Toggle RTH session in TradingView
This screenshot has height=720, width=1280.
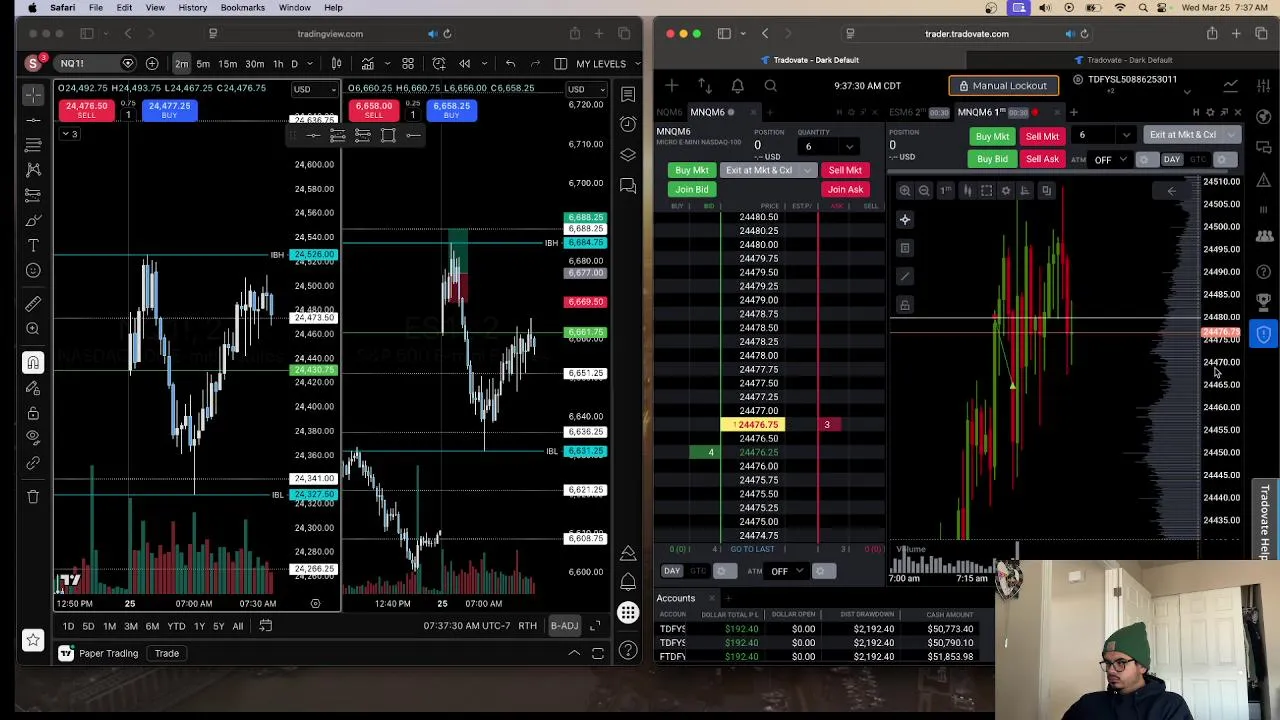click(x=527, y=626)
